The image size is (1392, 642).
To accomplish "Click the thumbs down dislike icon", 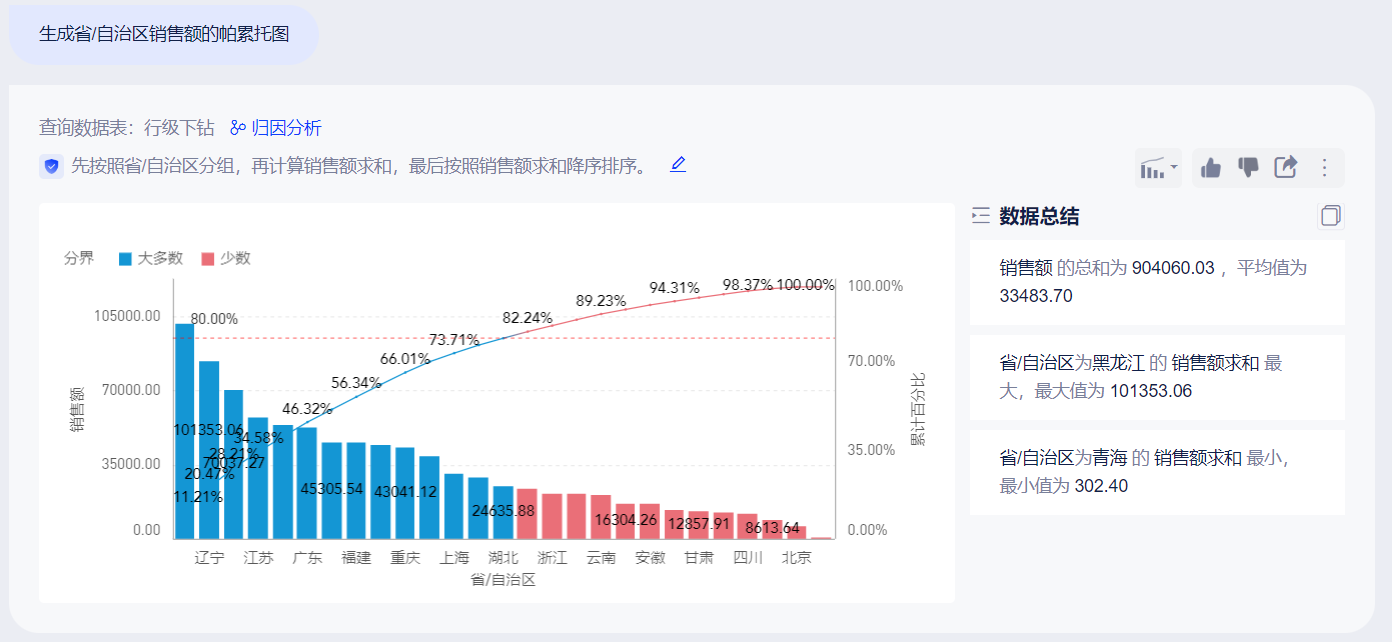I will click(1248, 168).
